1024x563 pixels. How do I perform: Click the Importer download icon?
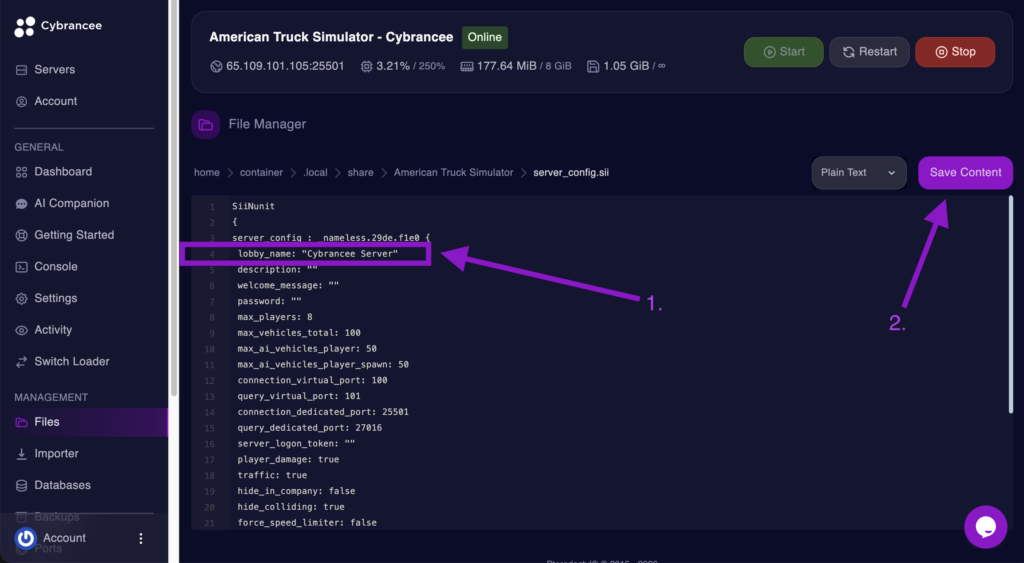(22, 454)
